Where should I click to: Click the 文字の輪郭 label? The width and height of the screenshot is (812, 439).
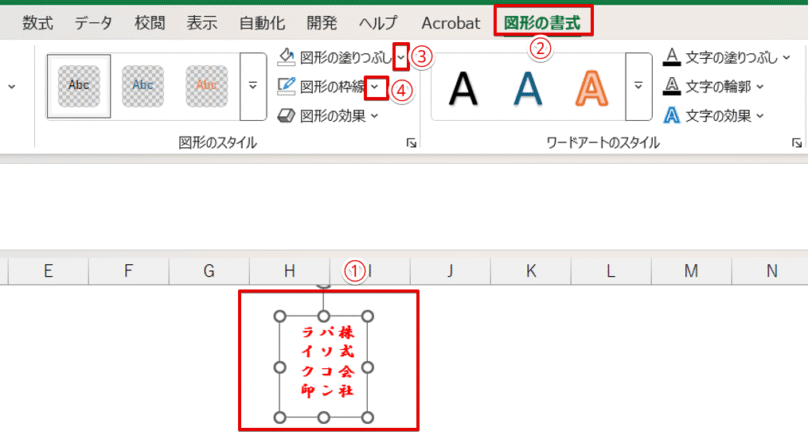pyautogui.click(x=718, y=86)
